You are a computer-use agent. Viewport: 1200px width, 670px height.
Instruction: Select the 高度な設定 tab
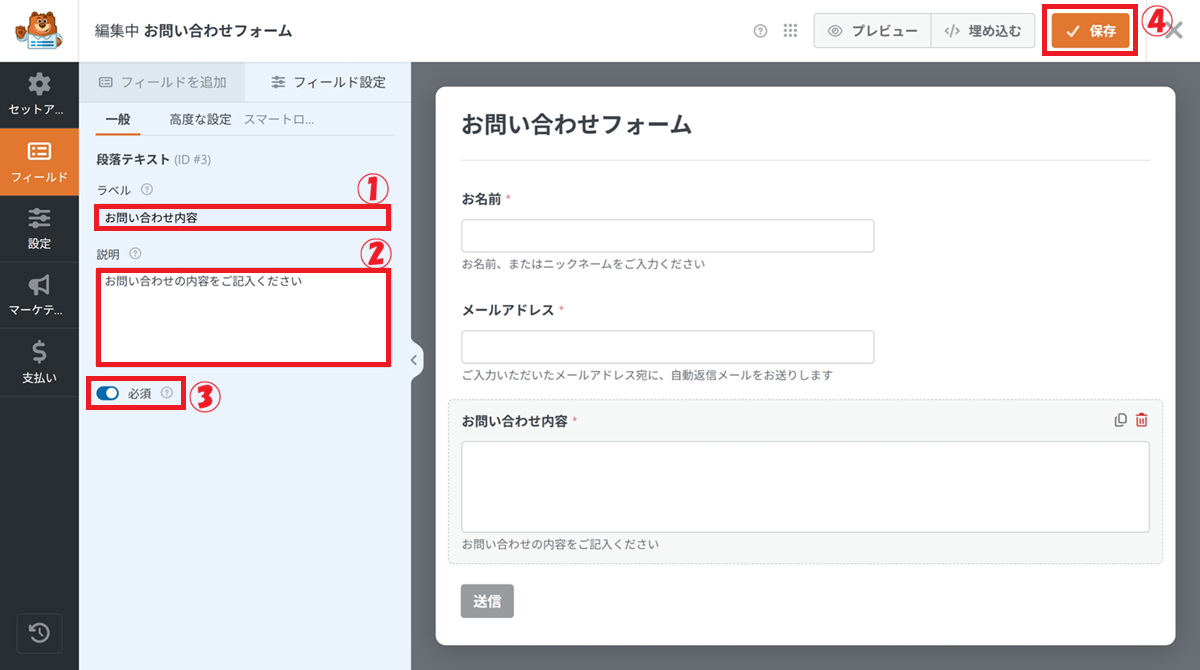[x=200, y=119]
